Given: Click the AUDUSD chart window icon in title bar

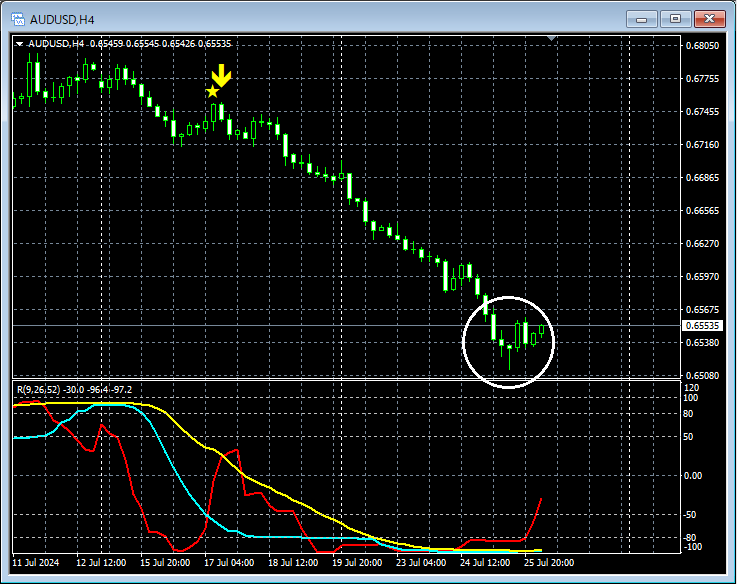Looking at the screenshot, I should [17, 18].
